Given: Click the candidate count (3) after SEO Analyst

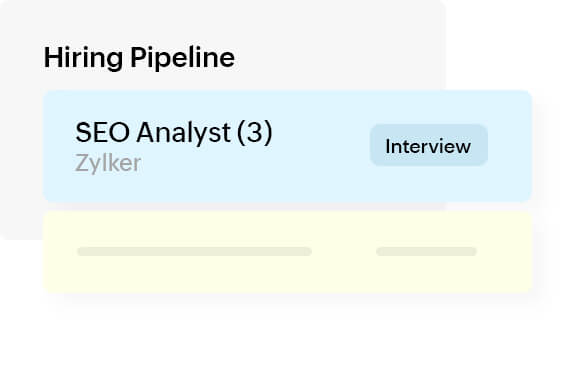Looking at the screenshot, I should (255, 133).
